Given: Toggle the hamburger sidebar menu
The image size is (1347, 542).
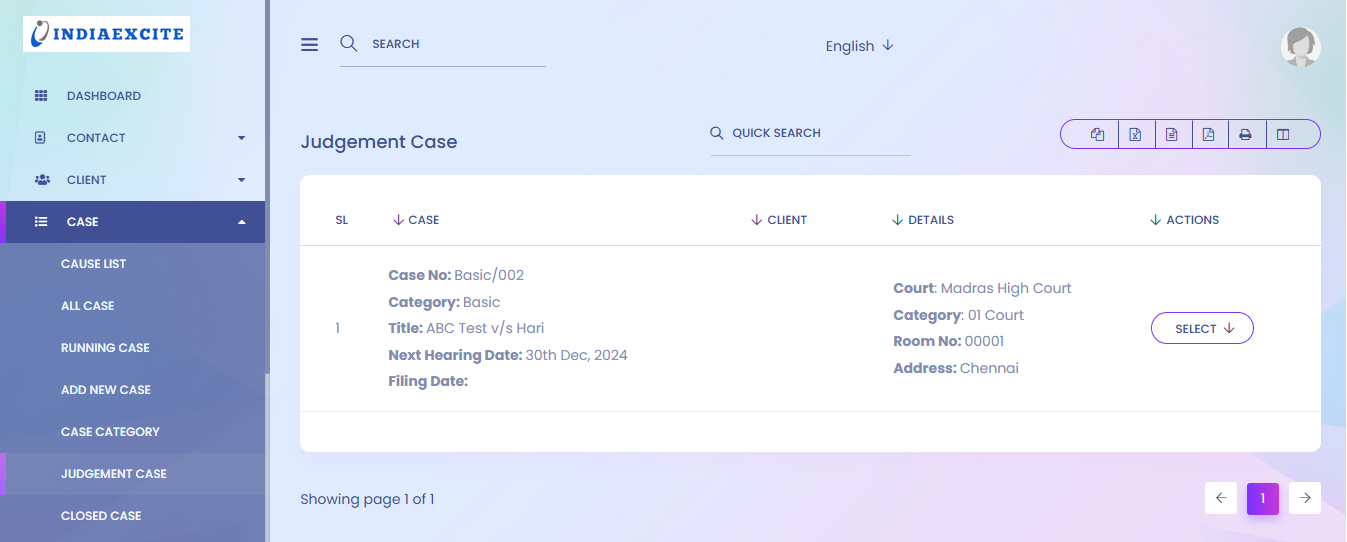Looking at the screenshot, I should click(x=309, y=45).
